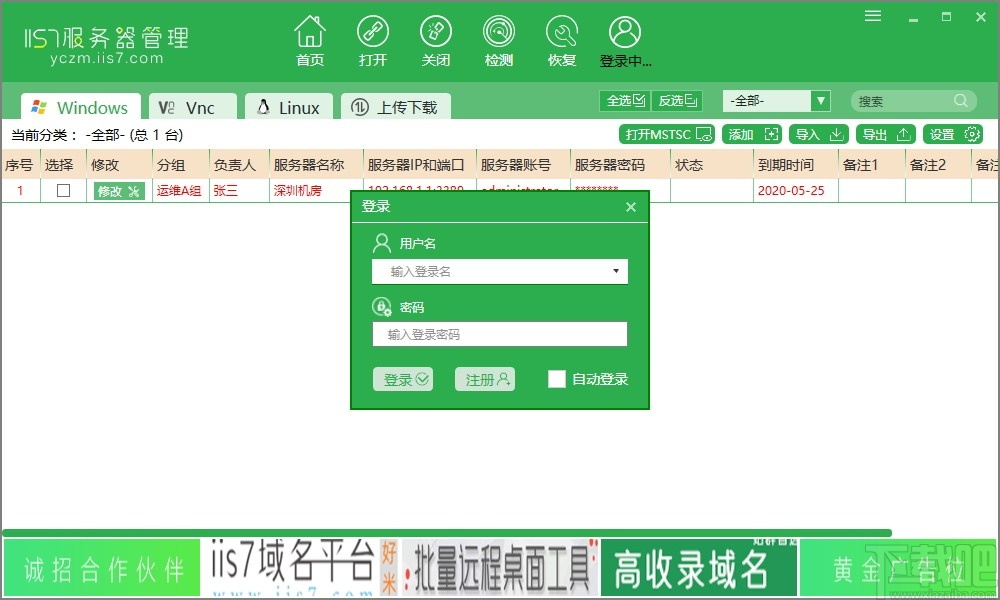Enable the 自动登录 auto-login checkbox
The height and width of the screenshot is (600, 1000).
pos(557,379)
